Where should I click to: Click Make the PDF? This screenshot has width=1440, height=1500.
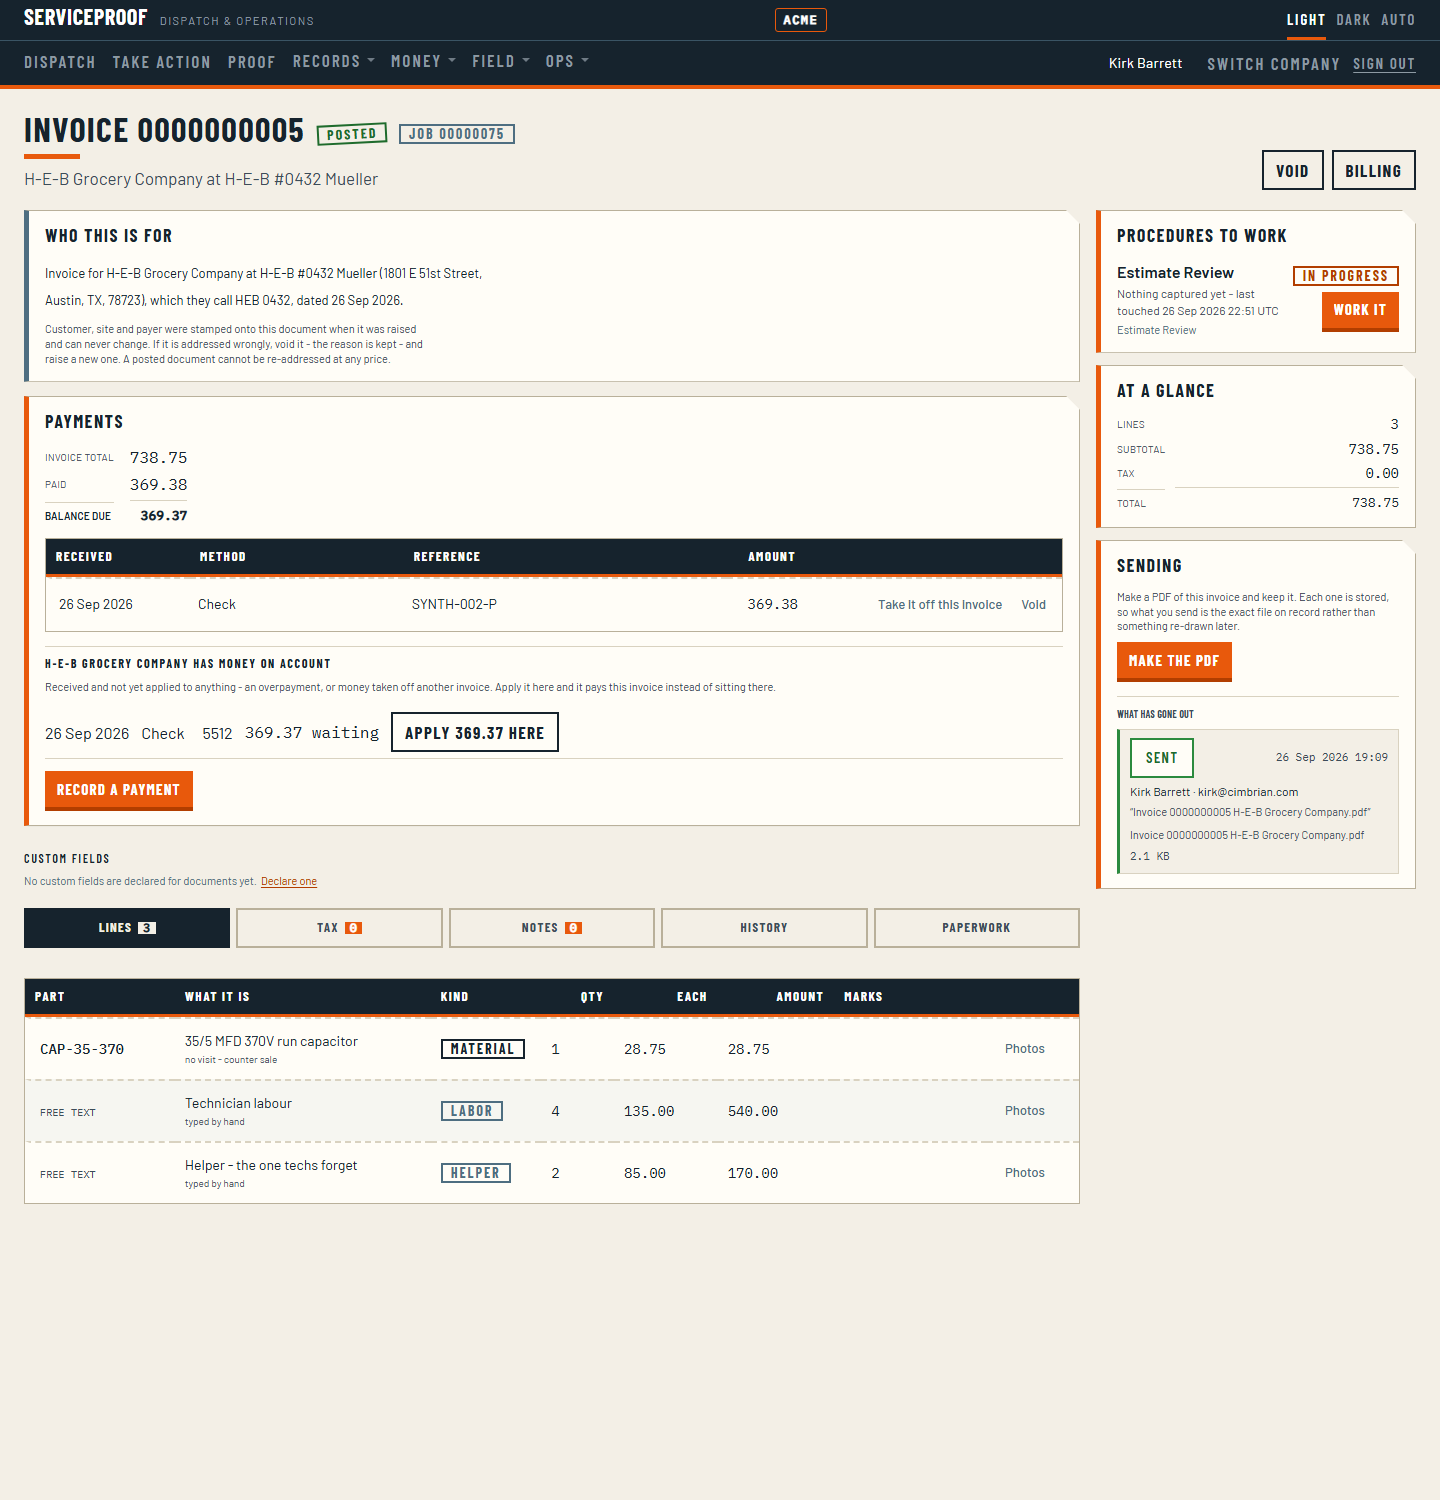click(1174, 661)
